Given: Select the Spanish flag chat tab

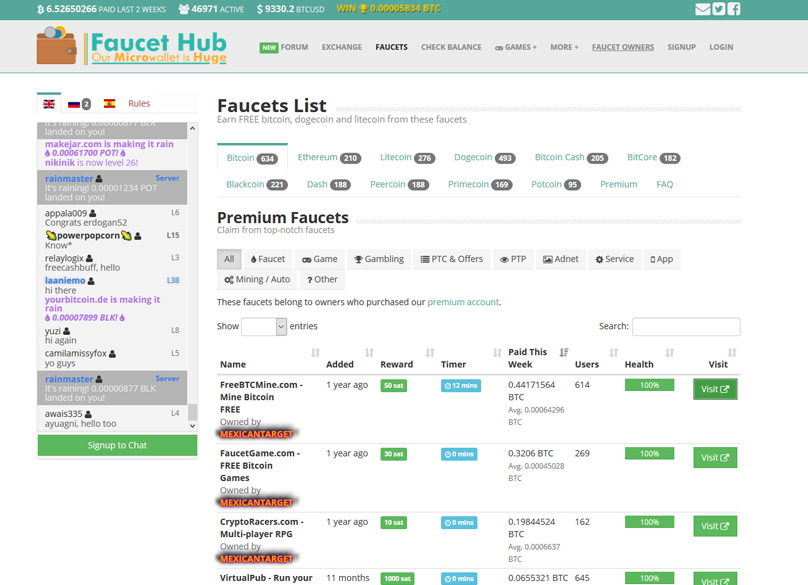Looking at the screenshot, I should [x=109, y=104].
